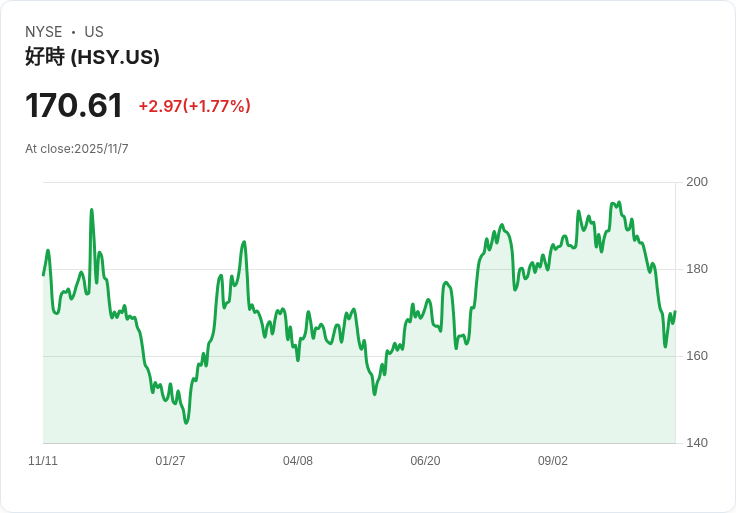Open the 好時 (HSY.US) stock title
The width and height of the screenshot is (736, 513).
[92, 57]
